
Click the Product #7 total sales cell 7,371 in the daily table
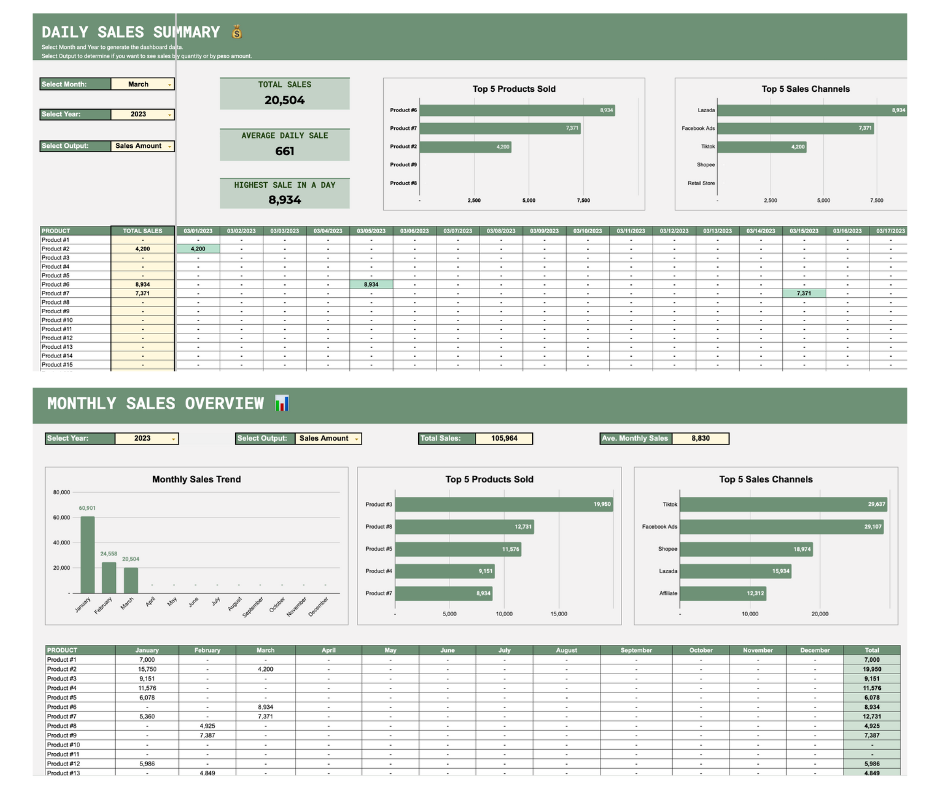click(x=143, y=293)
